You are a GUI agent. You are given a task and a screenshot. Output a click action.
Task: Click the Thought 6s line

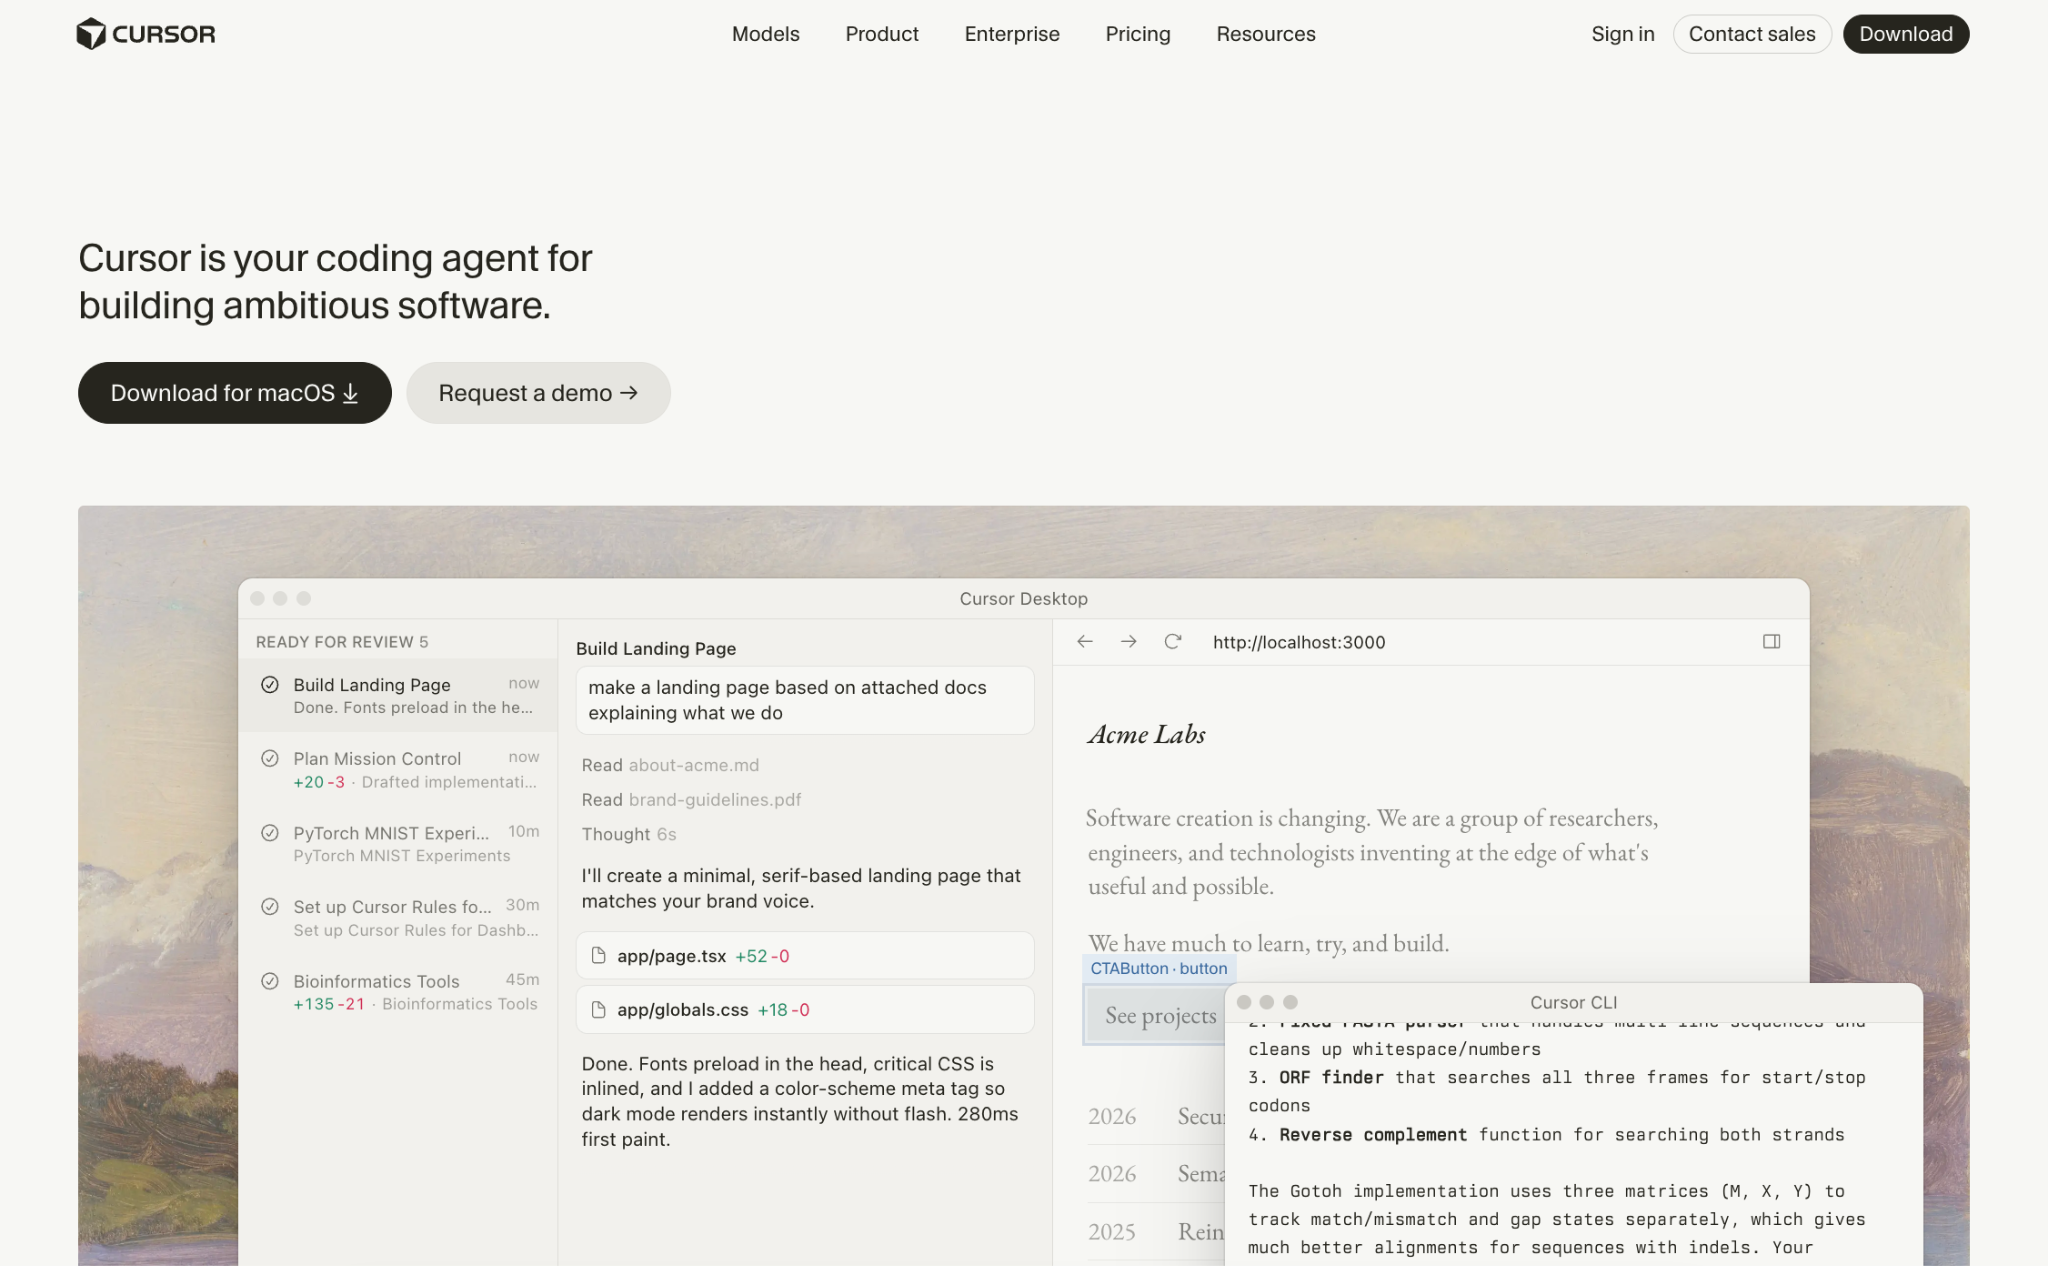point(629,834)
